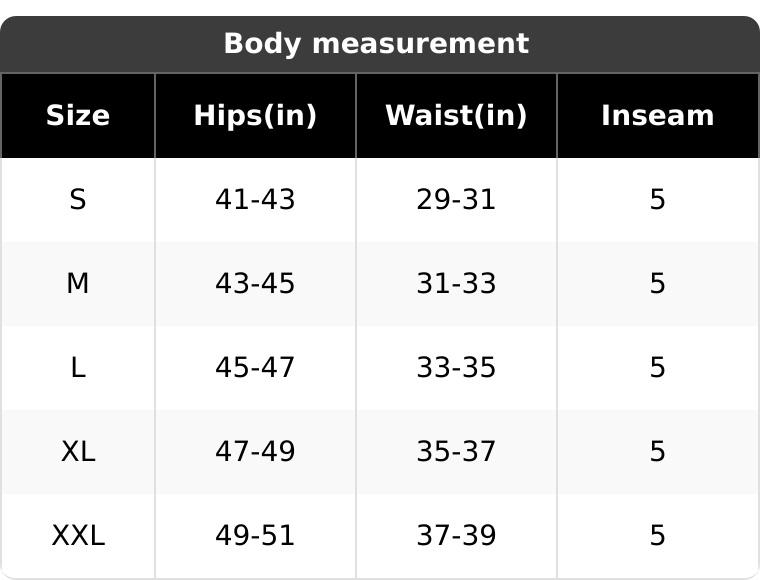
Task: Select waist value 37-39
Action: pyautogui.click(x=456, y=536)
